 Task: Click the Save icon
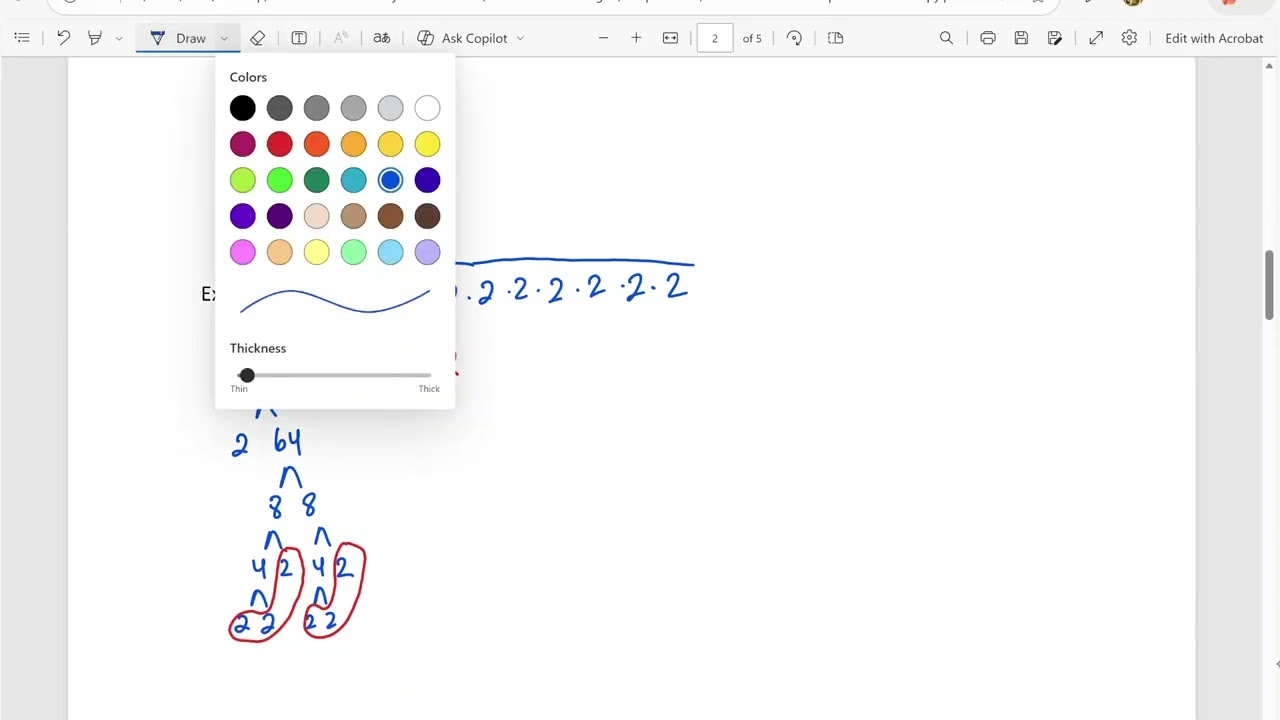point(1021,38)
